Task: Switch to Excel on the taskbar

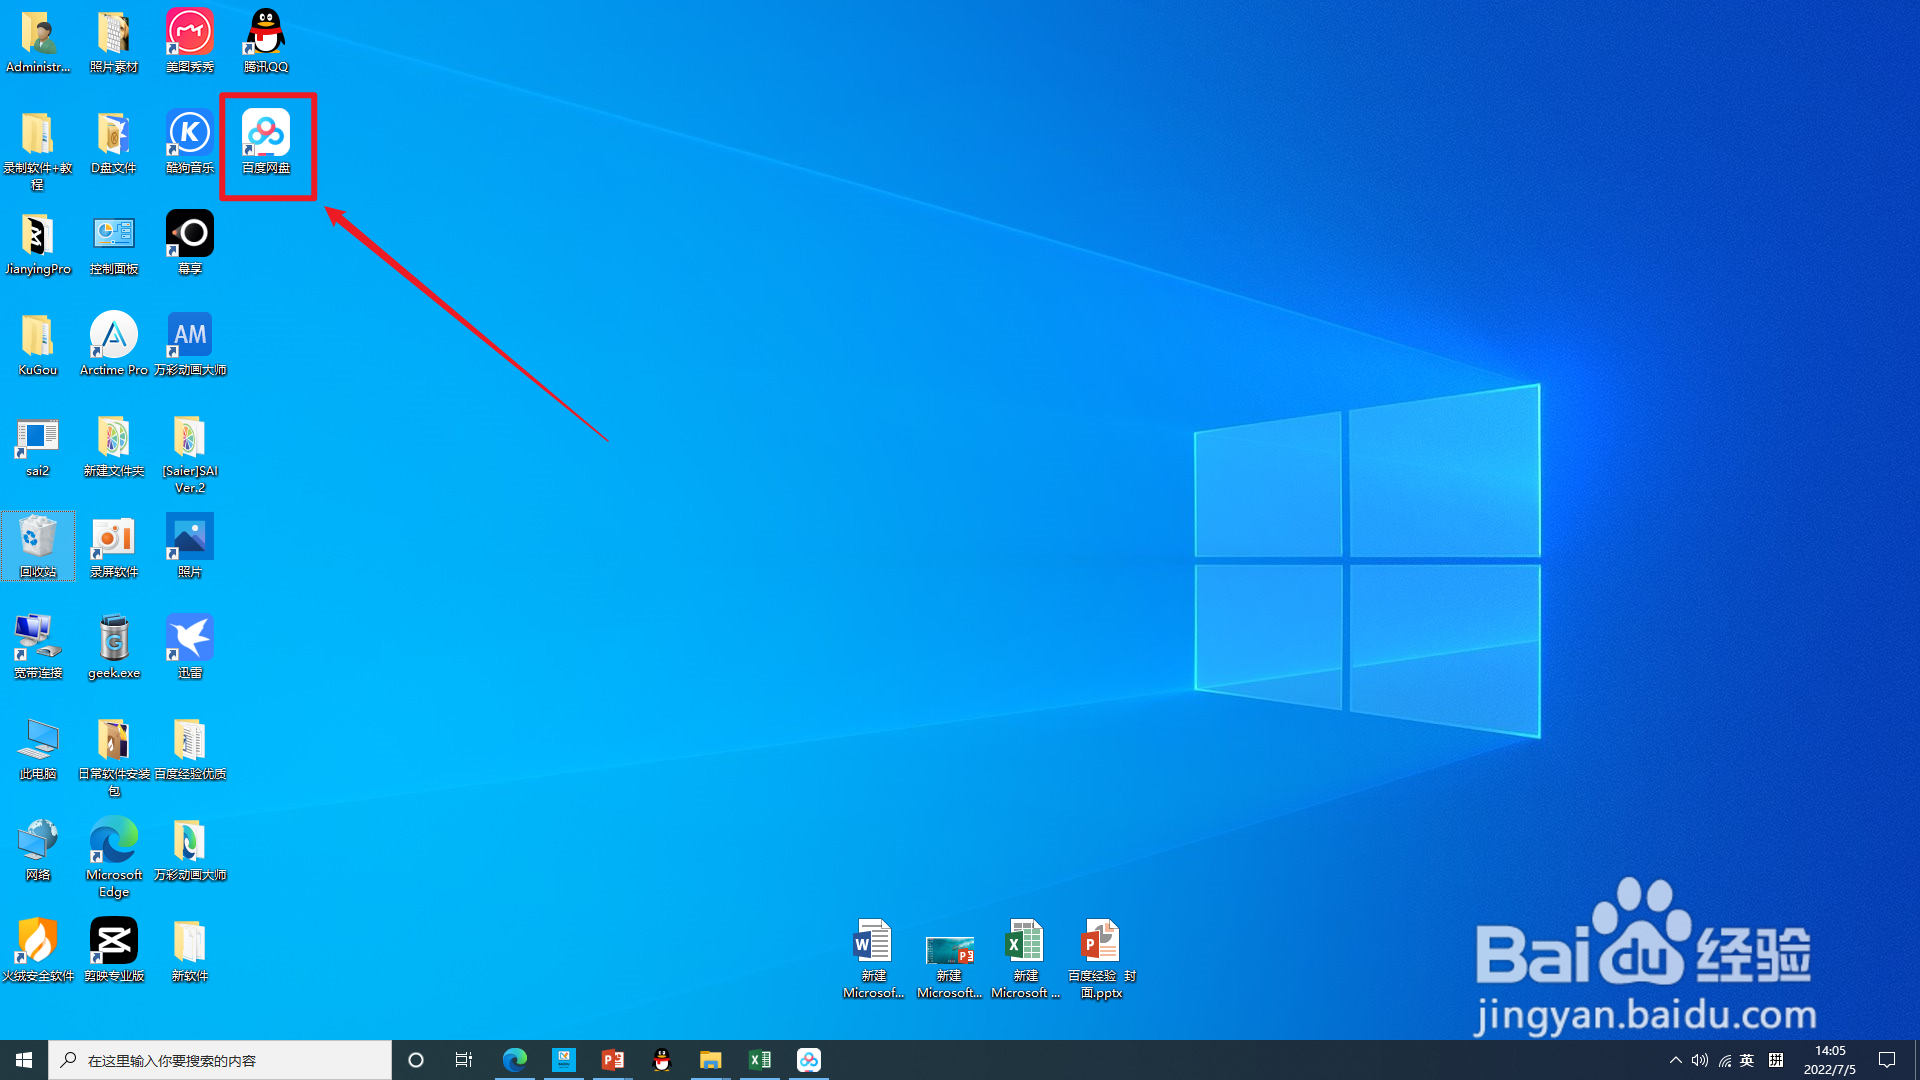Action: 760,1060
